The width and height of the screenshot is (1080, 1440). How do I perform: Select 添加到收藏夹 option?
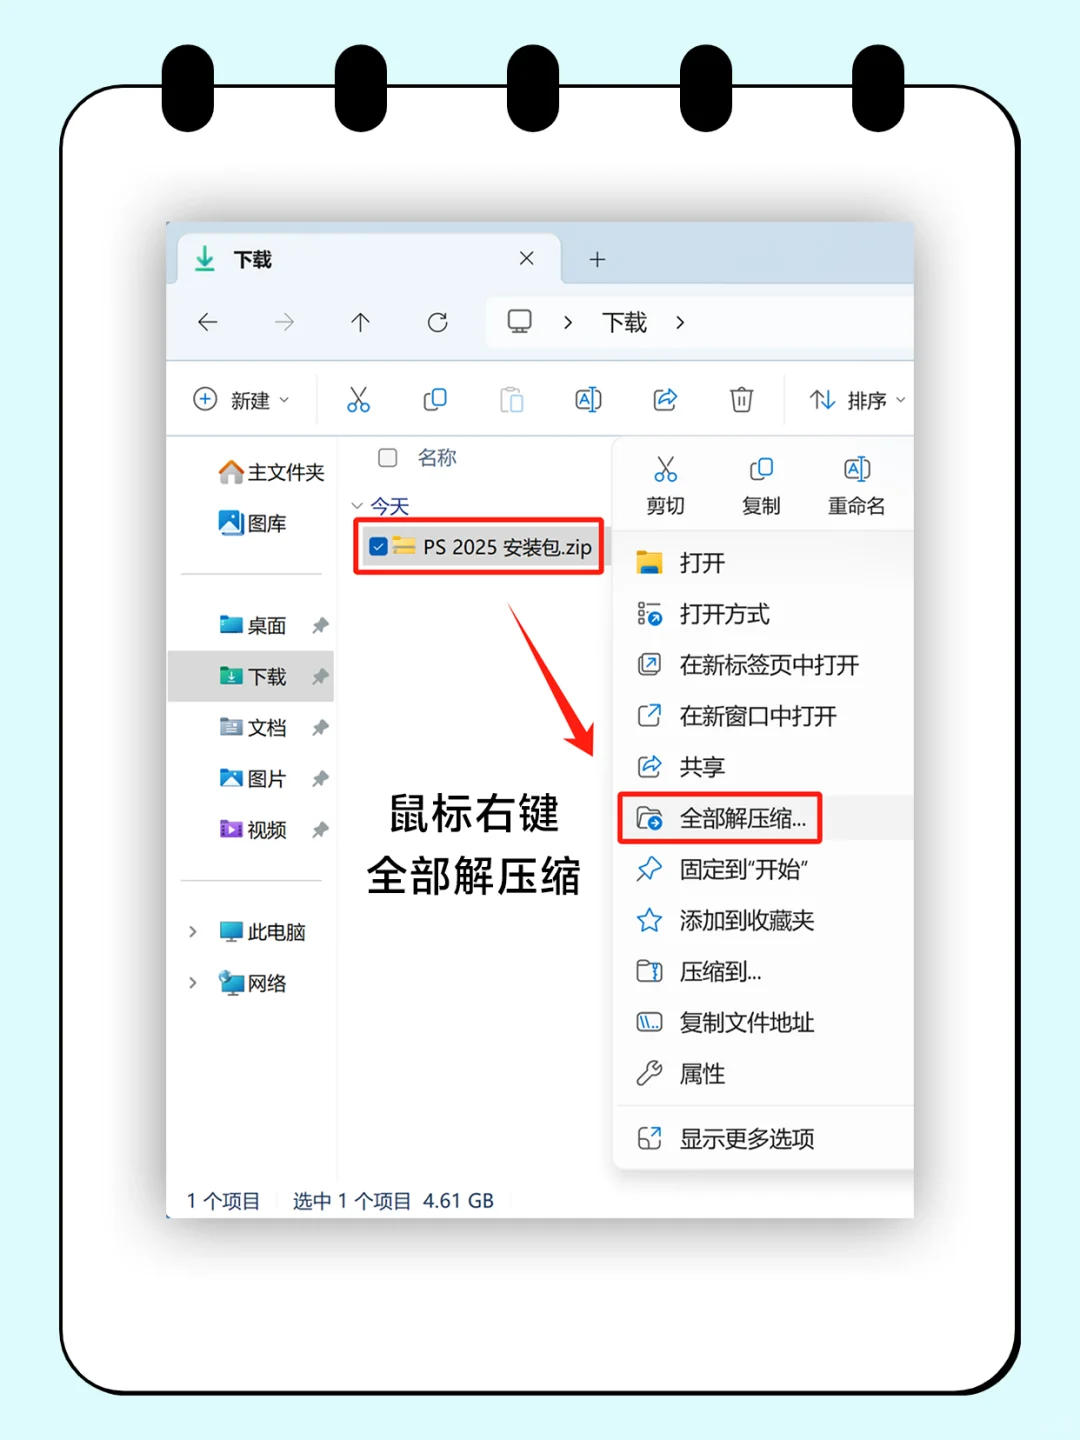(x=764, y=920)
